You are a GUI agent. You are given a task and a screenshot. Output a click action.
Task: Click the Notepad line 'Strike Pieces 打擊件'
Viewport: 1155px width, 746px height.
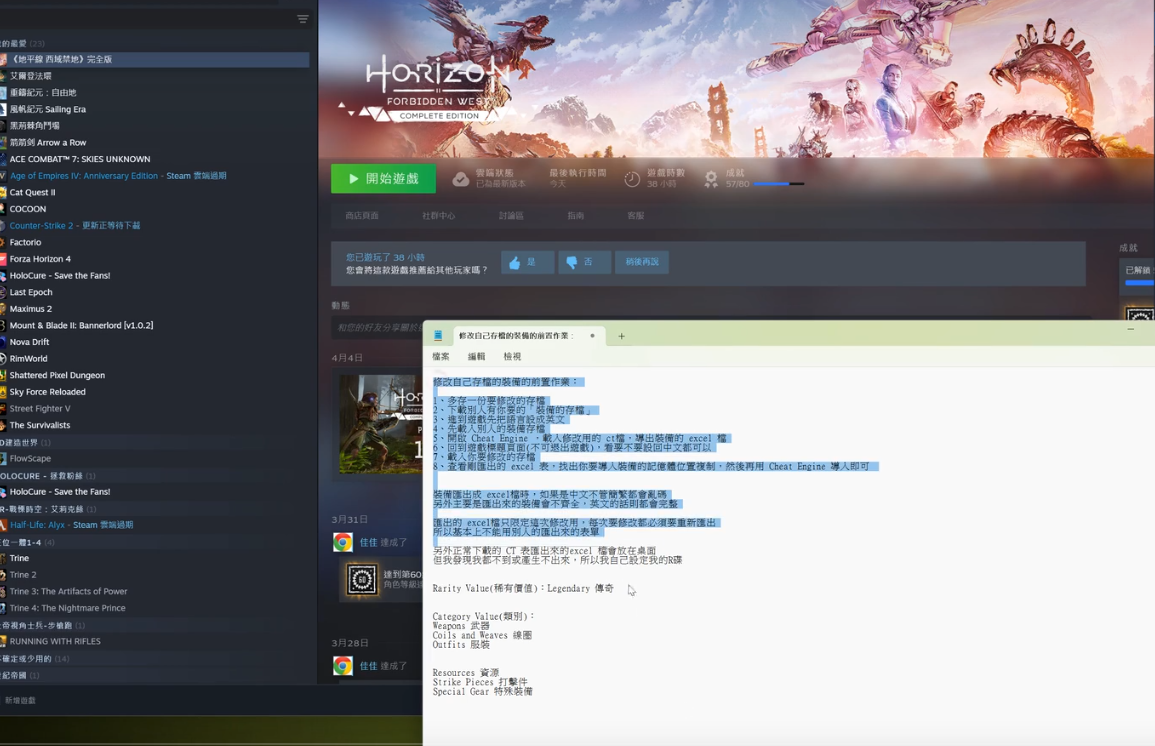click(480, 682)
